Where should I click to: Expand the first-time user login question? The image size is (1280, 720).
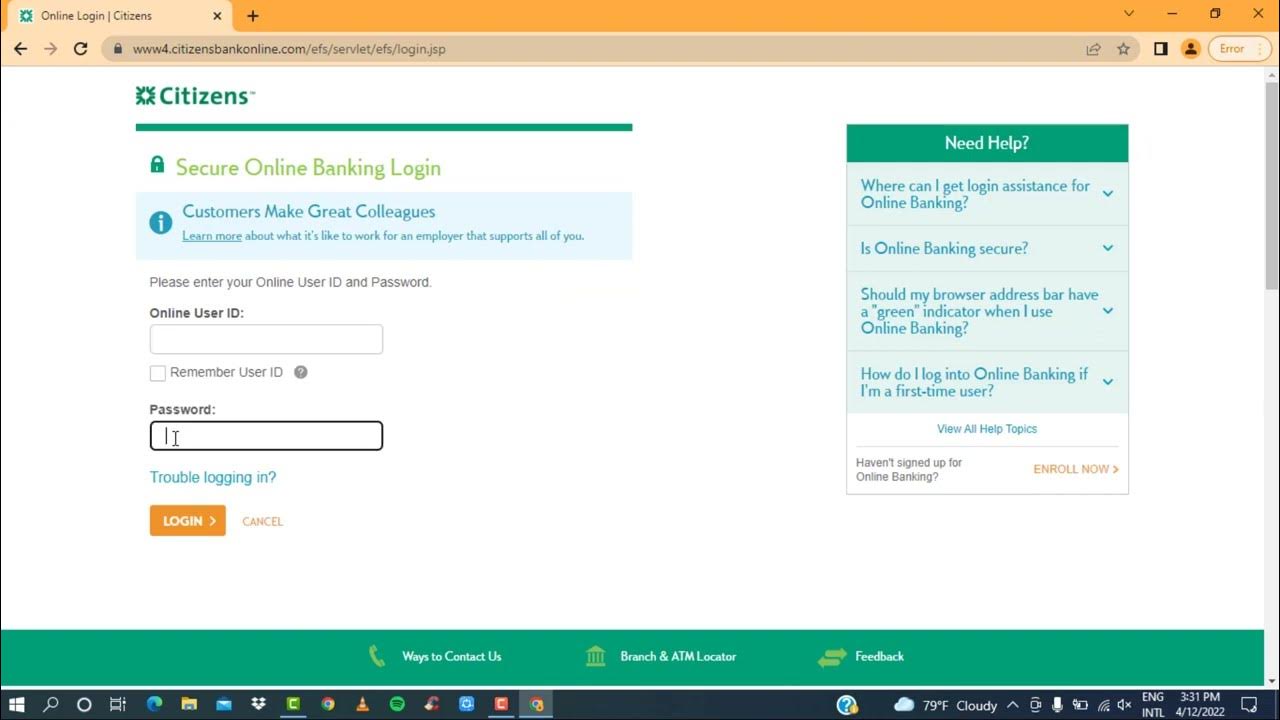tap(987, 382)
